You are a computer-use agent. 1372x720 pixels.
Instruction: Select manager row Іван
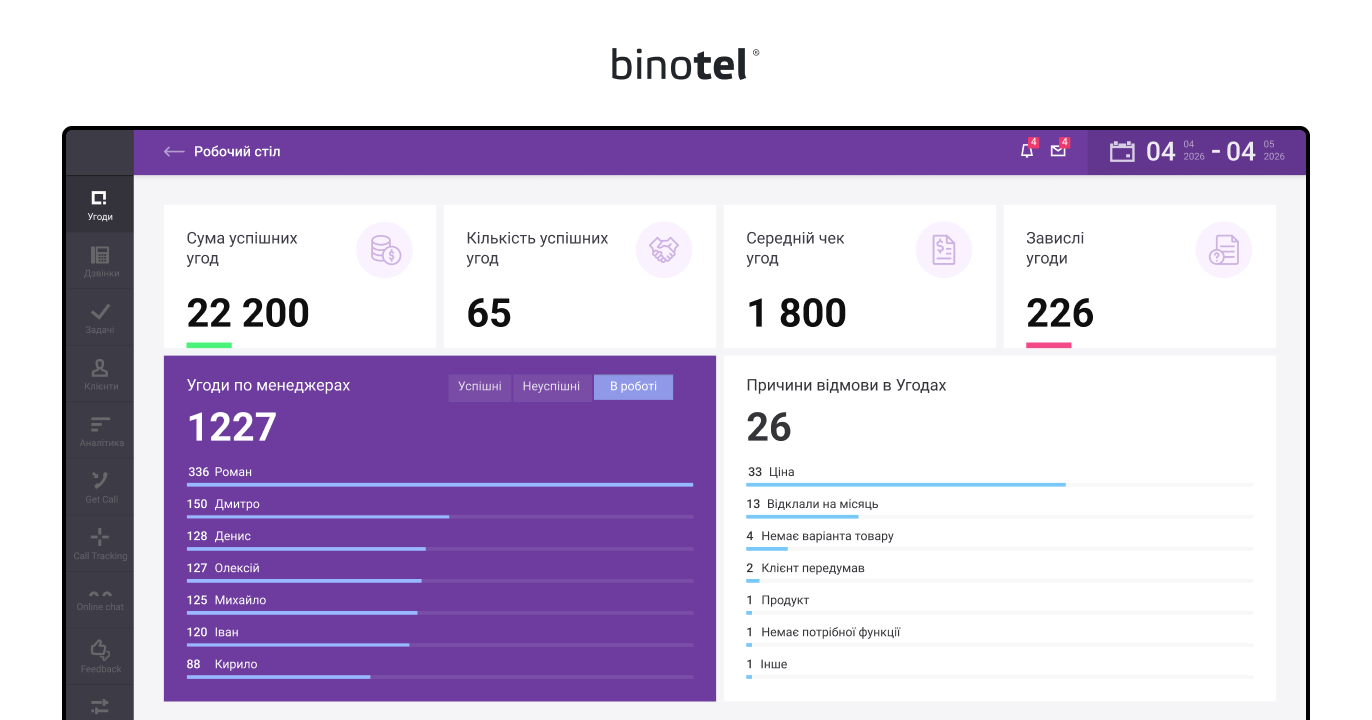440,636
